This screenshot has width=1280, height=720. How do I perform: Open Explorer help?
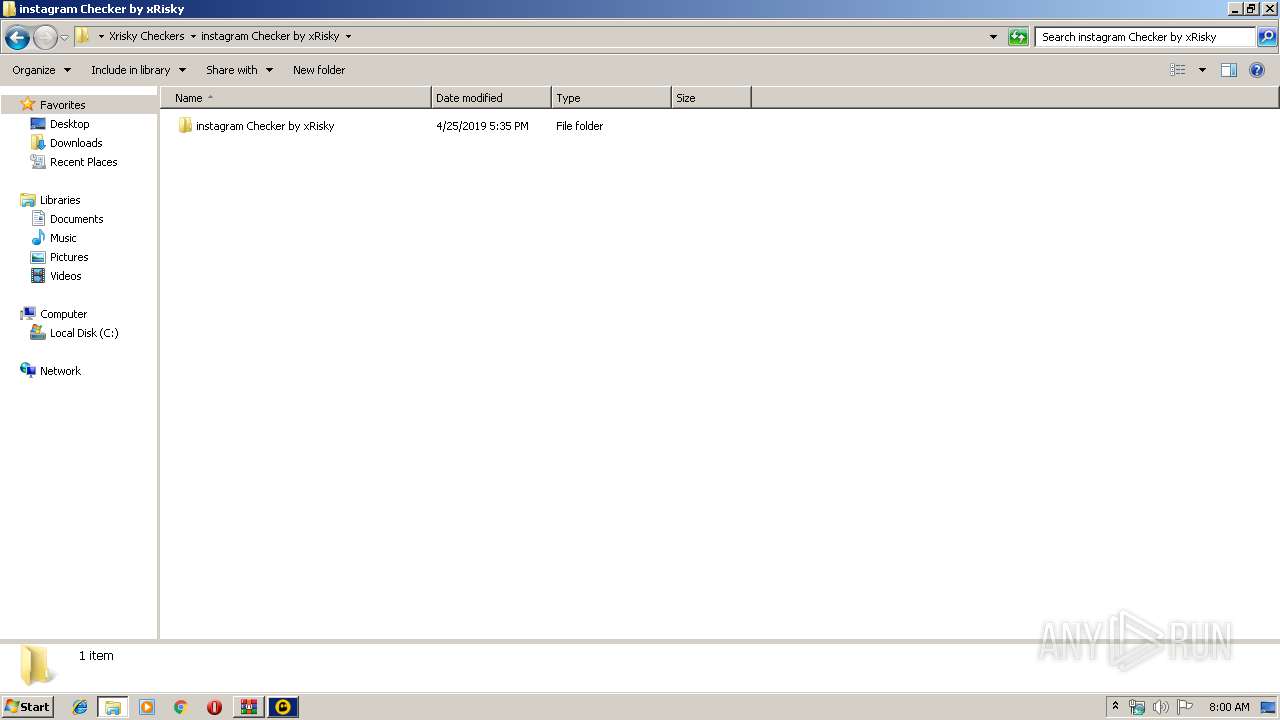(1258, 70)
